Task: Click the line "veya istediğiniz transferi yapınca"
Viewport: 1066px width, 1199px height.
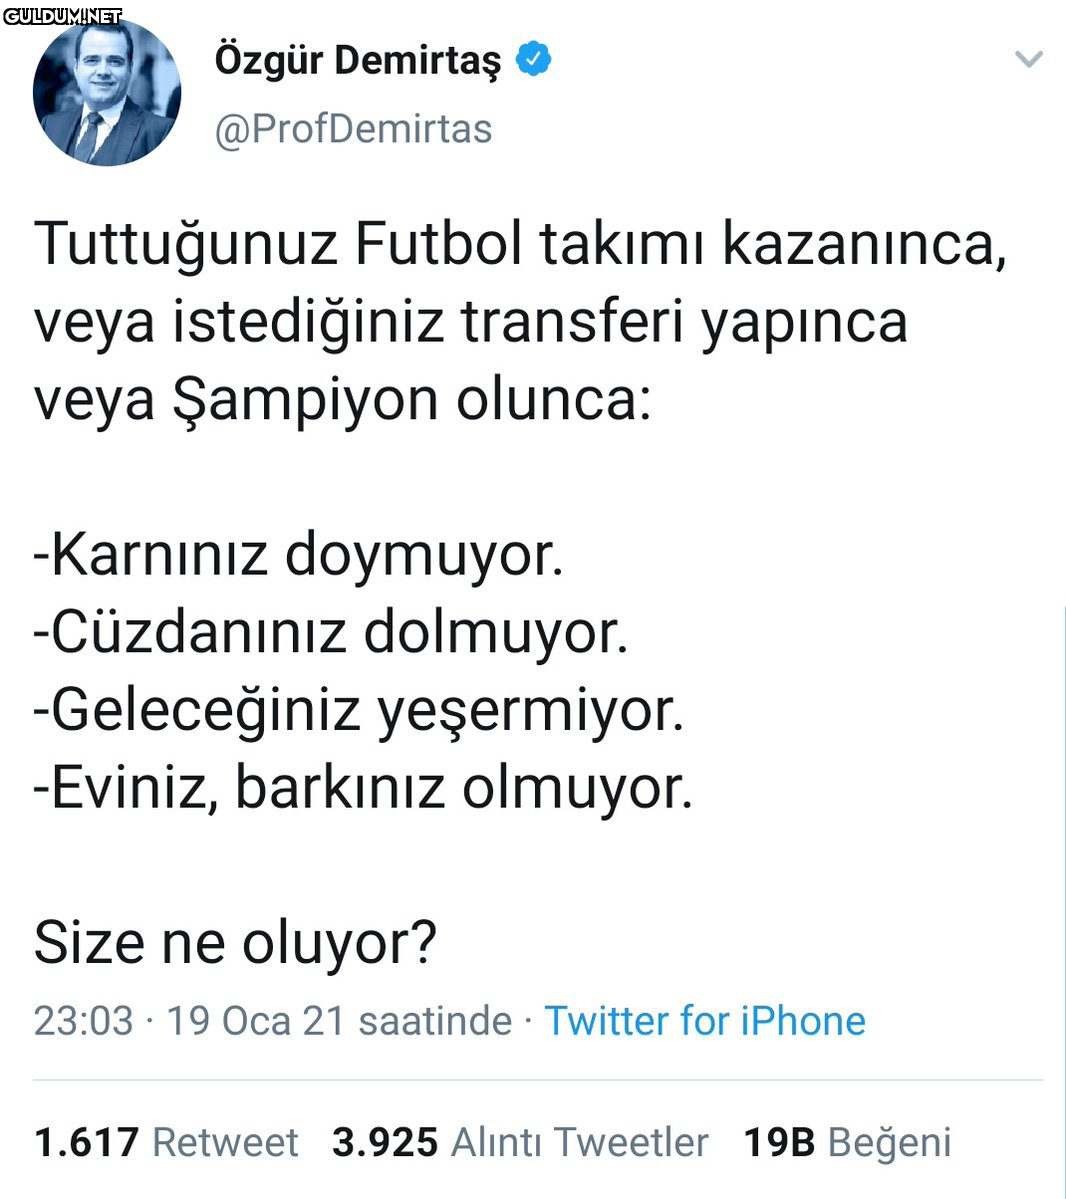Action: 470,321
